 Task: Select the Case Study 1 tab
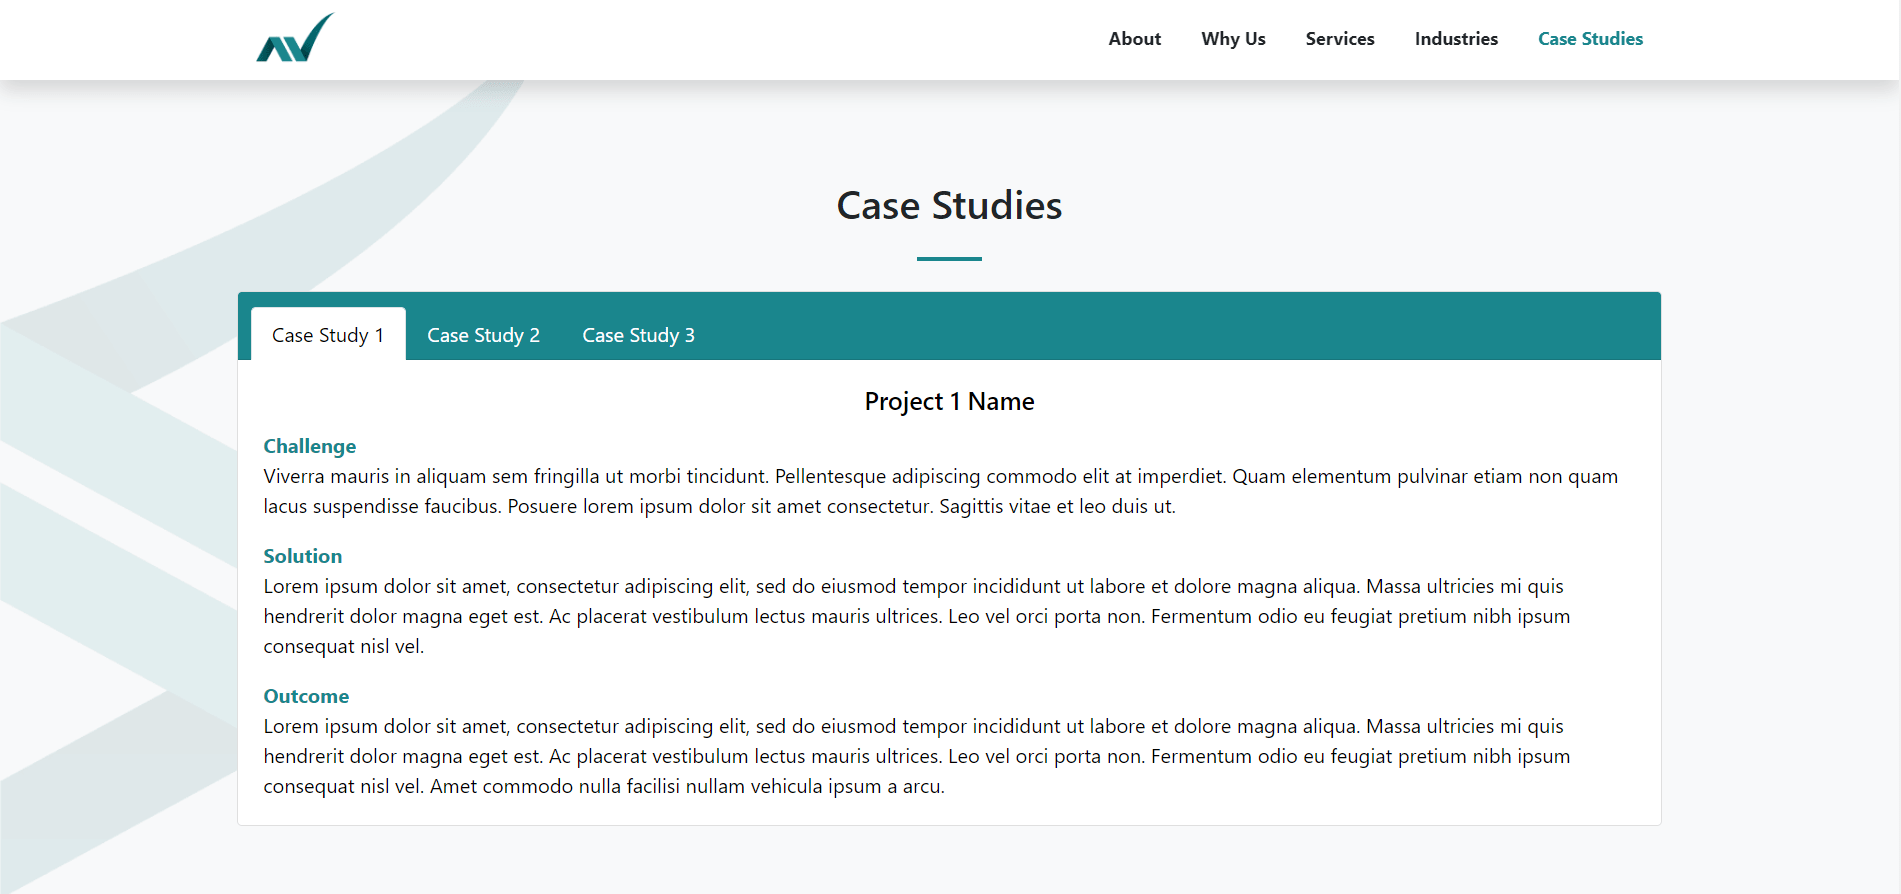tap(327, 335)
